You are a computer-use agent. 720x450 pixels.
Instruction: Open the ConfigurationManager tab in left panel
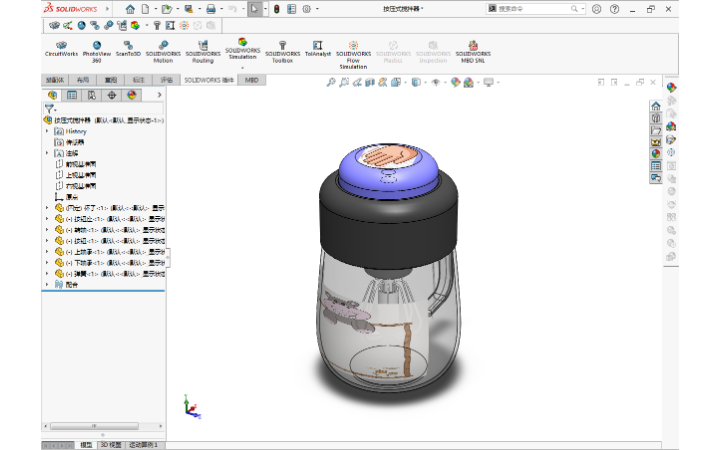[x=91, y=95]
